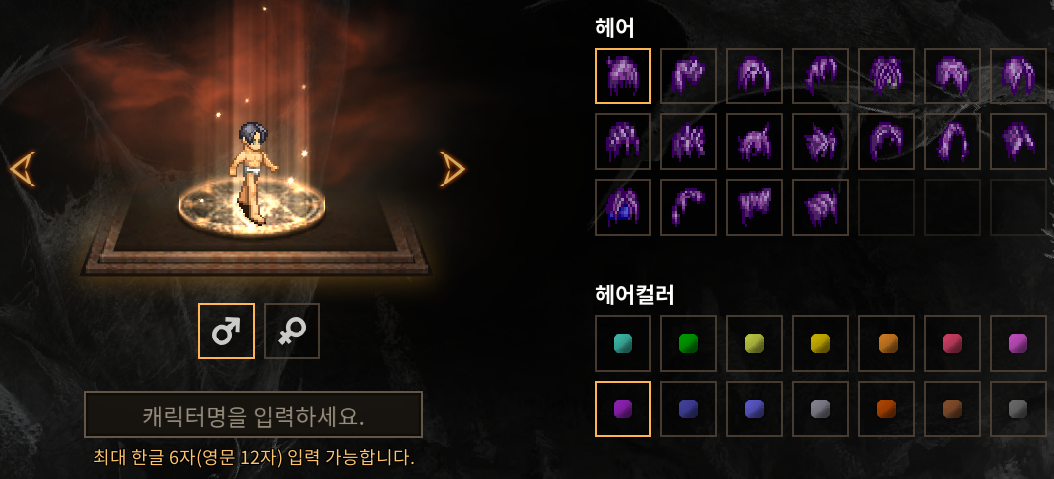Screen dimensions: 1054x479
Task: Select the last hairstyle in third row
Action: [820, 207]
